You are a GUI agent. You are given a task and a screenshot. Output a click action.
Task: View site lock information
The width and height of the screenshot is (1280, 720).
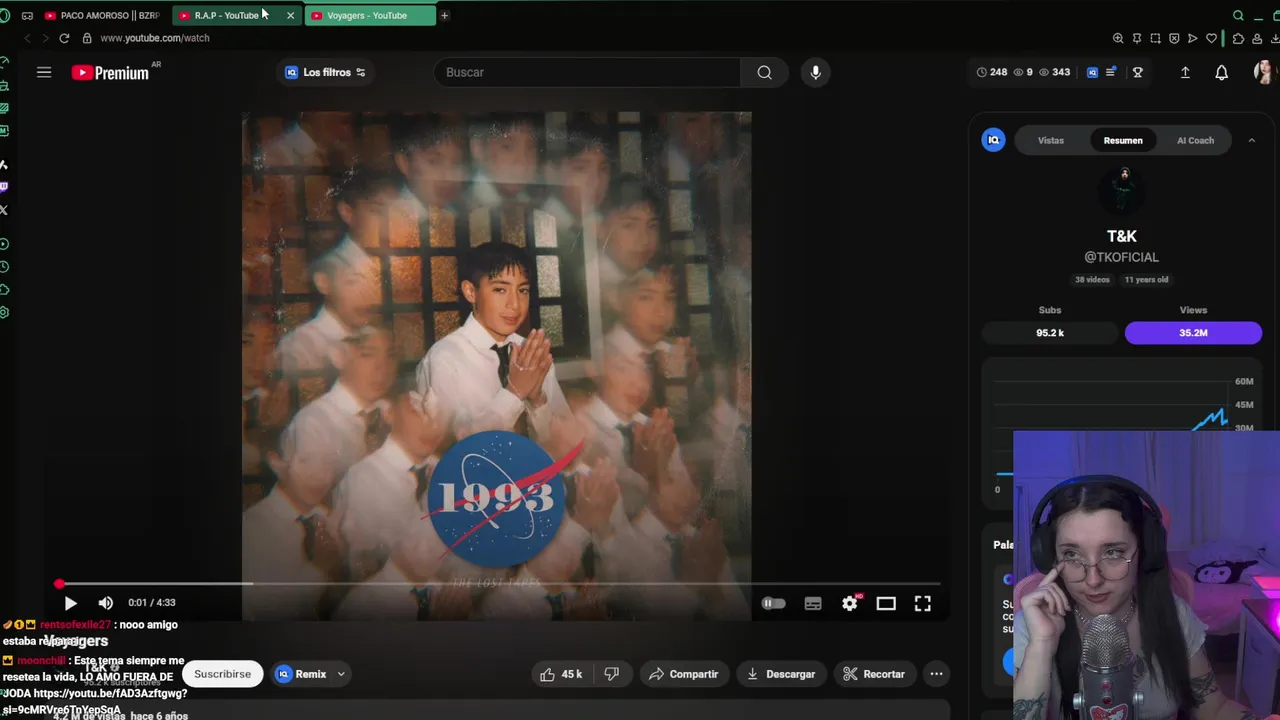87,38
